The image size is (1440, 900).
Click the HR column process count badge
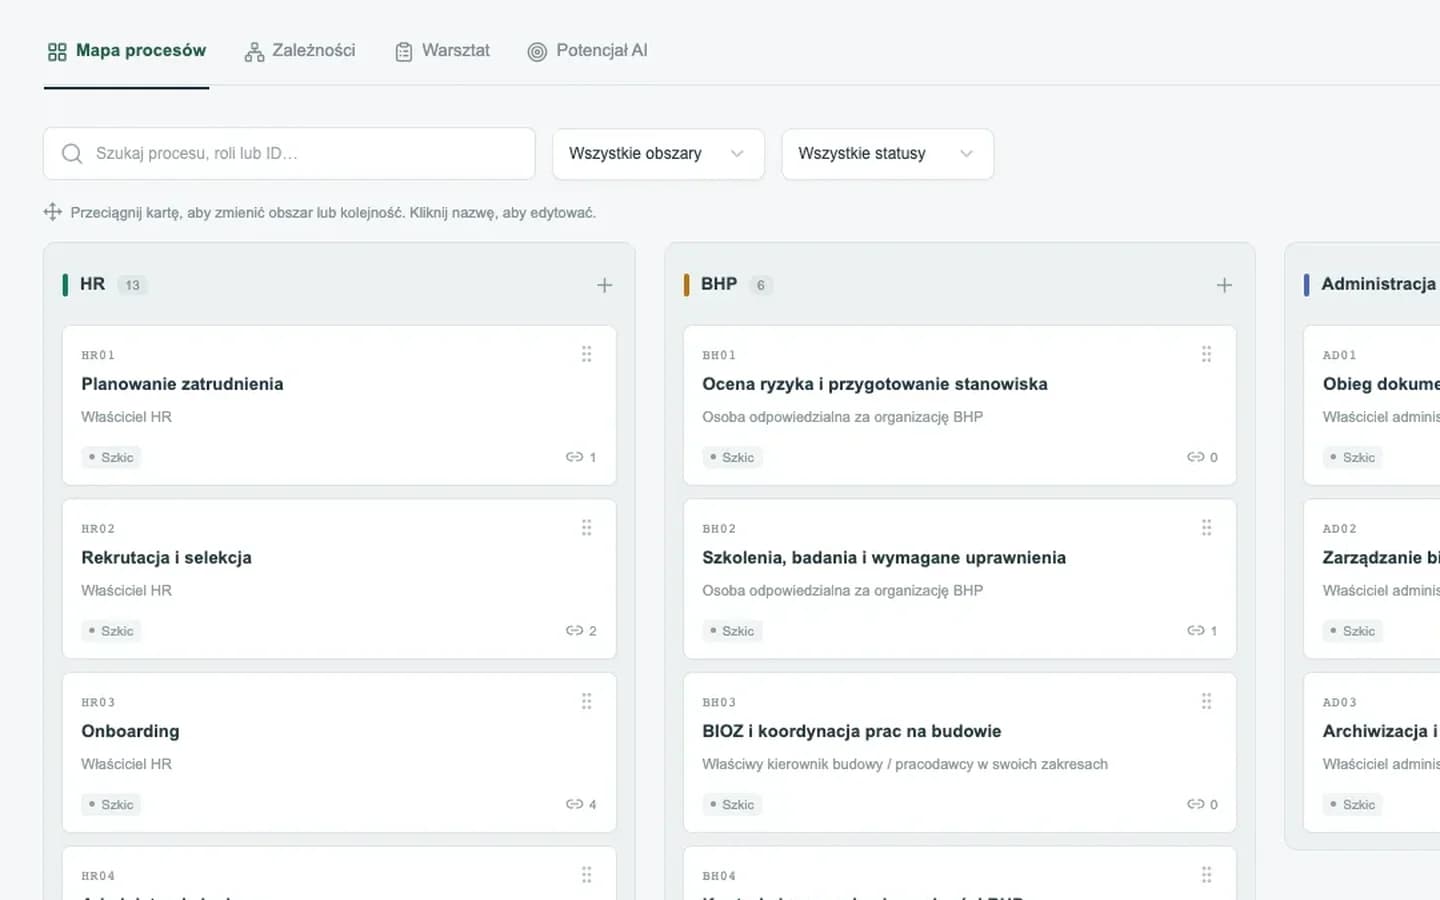(132, 285)
